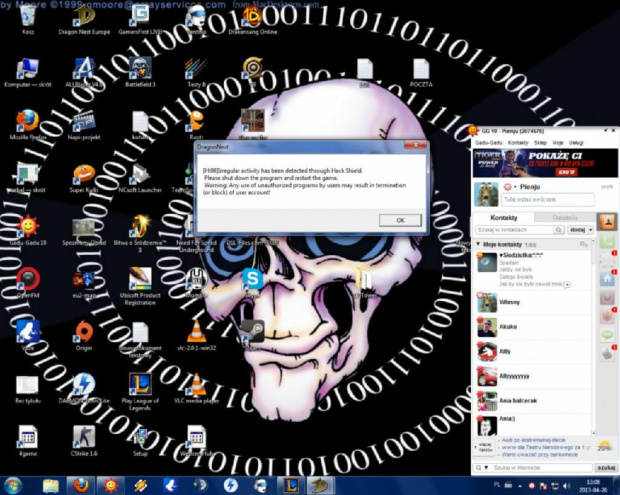Open the Sklep menu in the GG window
The image size is (620, 495).
click(x=540, y=143)
